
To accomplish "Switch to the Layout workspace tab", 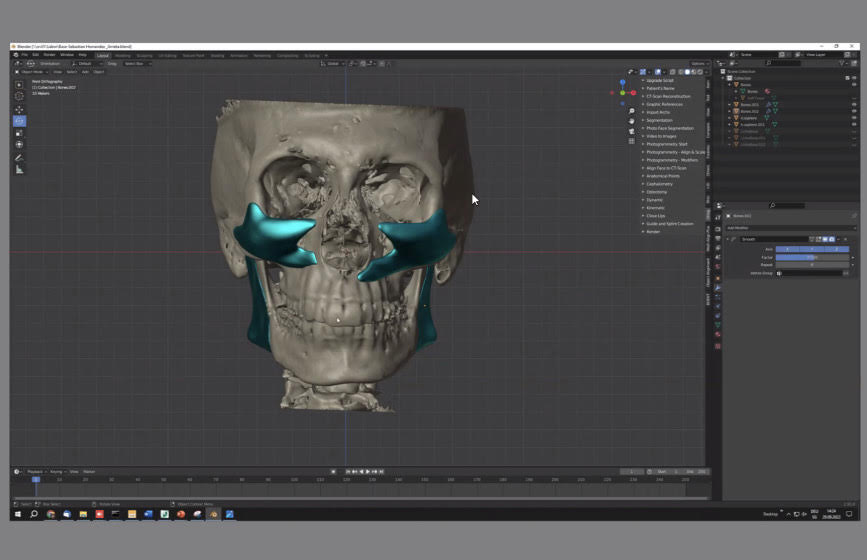I will [x=103, y=55].
